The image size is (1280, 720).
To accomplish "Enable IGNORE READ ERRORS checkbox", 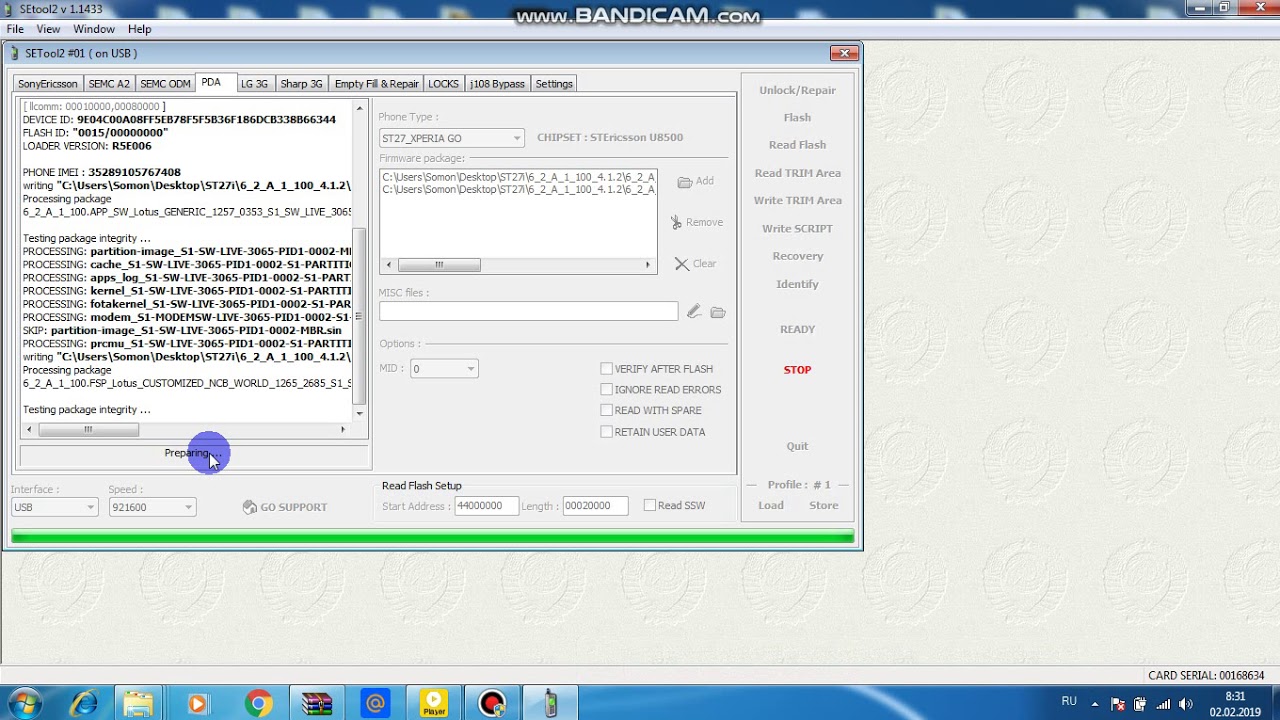I will [x=606, y=390].
